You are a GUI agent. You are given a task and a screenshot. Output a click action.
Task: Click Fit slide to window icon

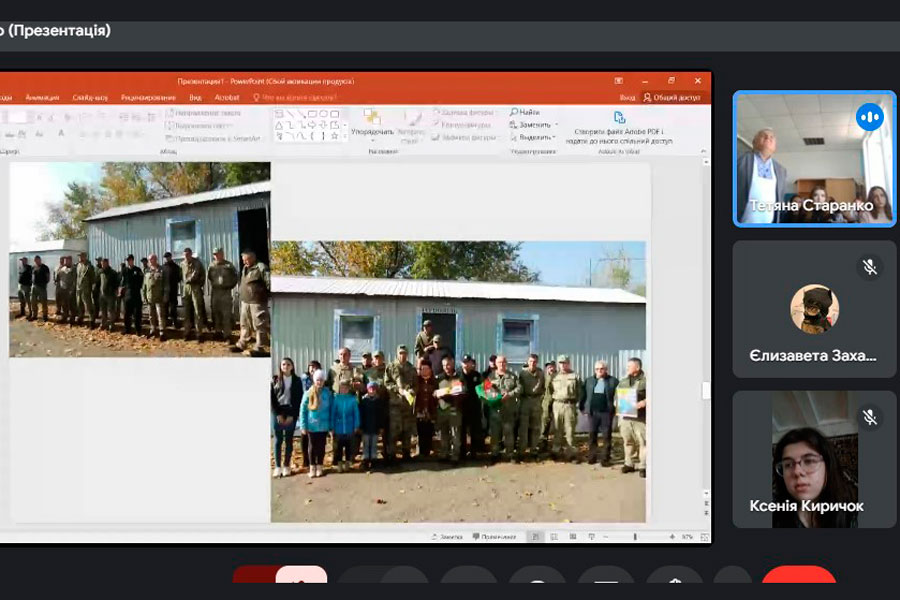[x=704, y=537]
